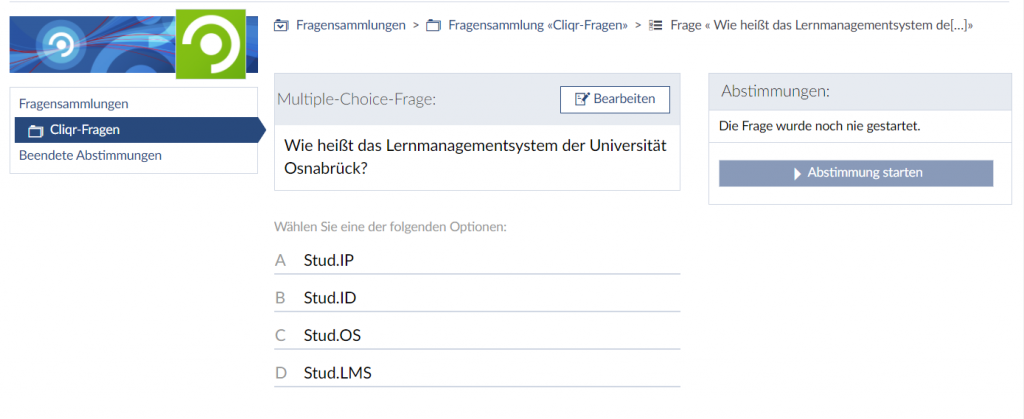
Task: Choose option B Stud.ID
Action: click(477, 298)
